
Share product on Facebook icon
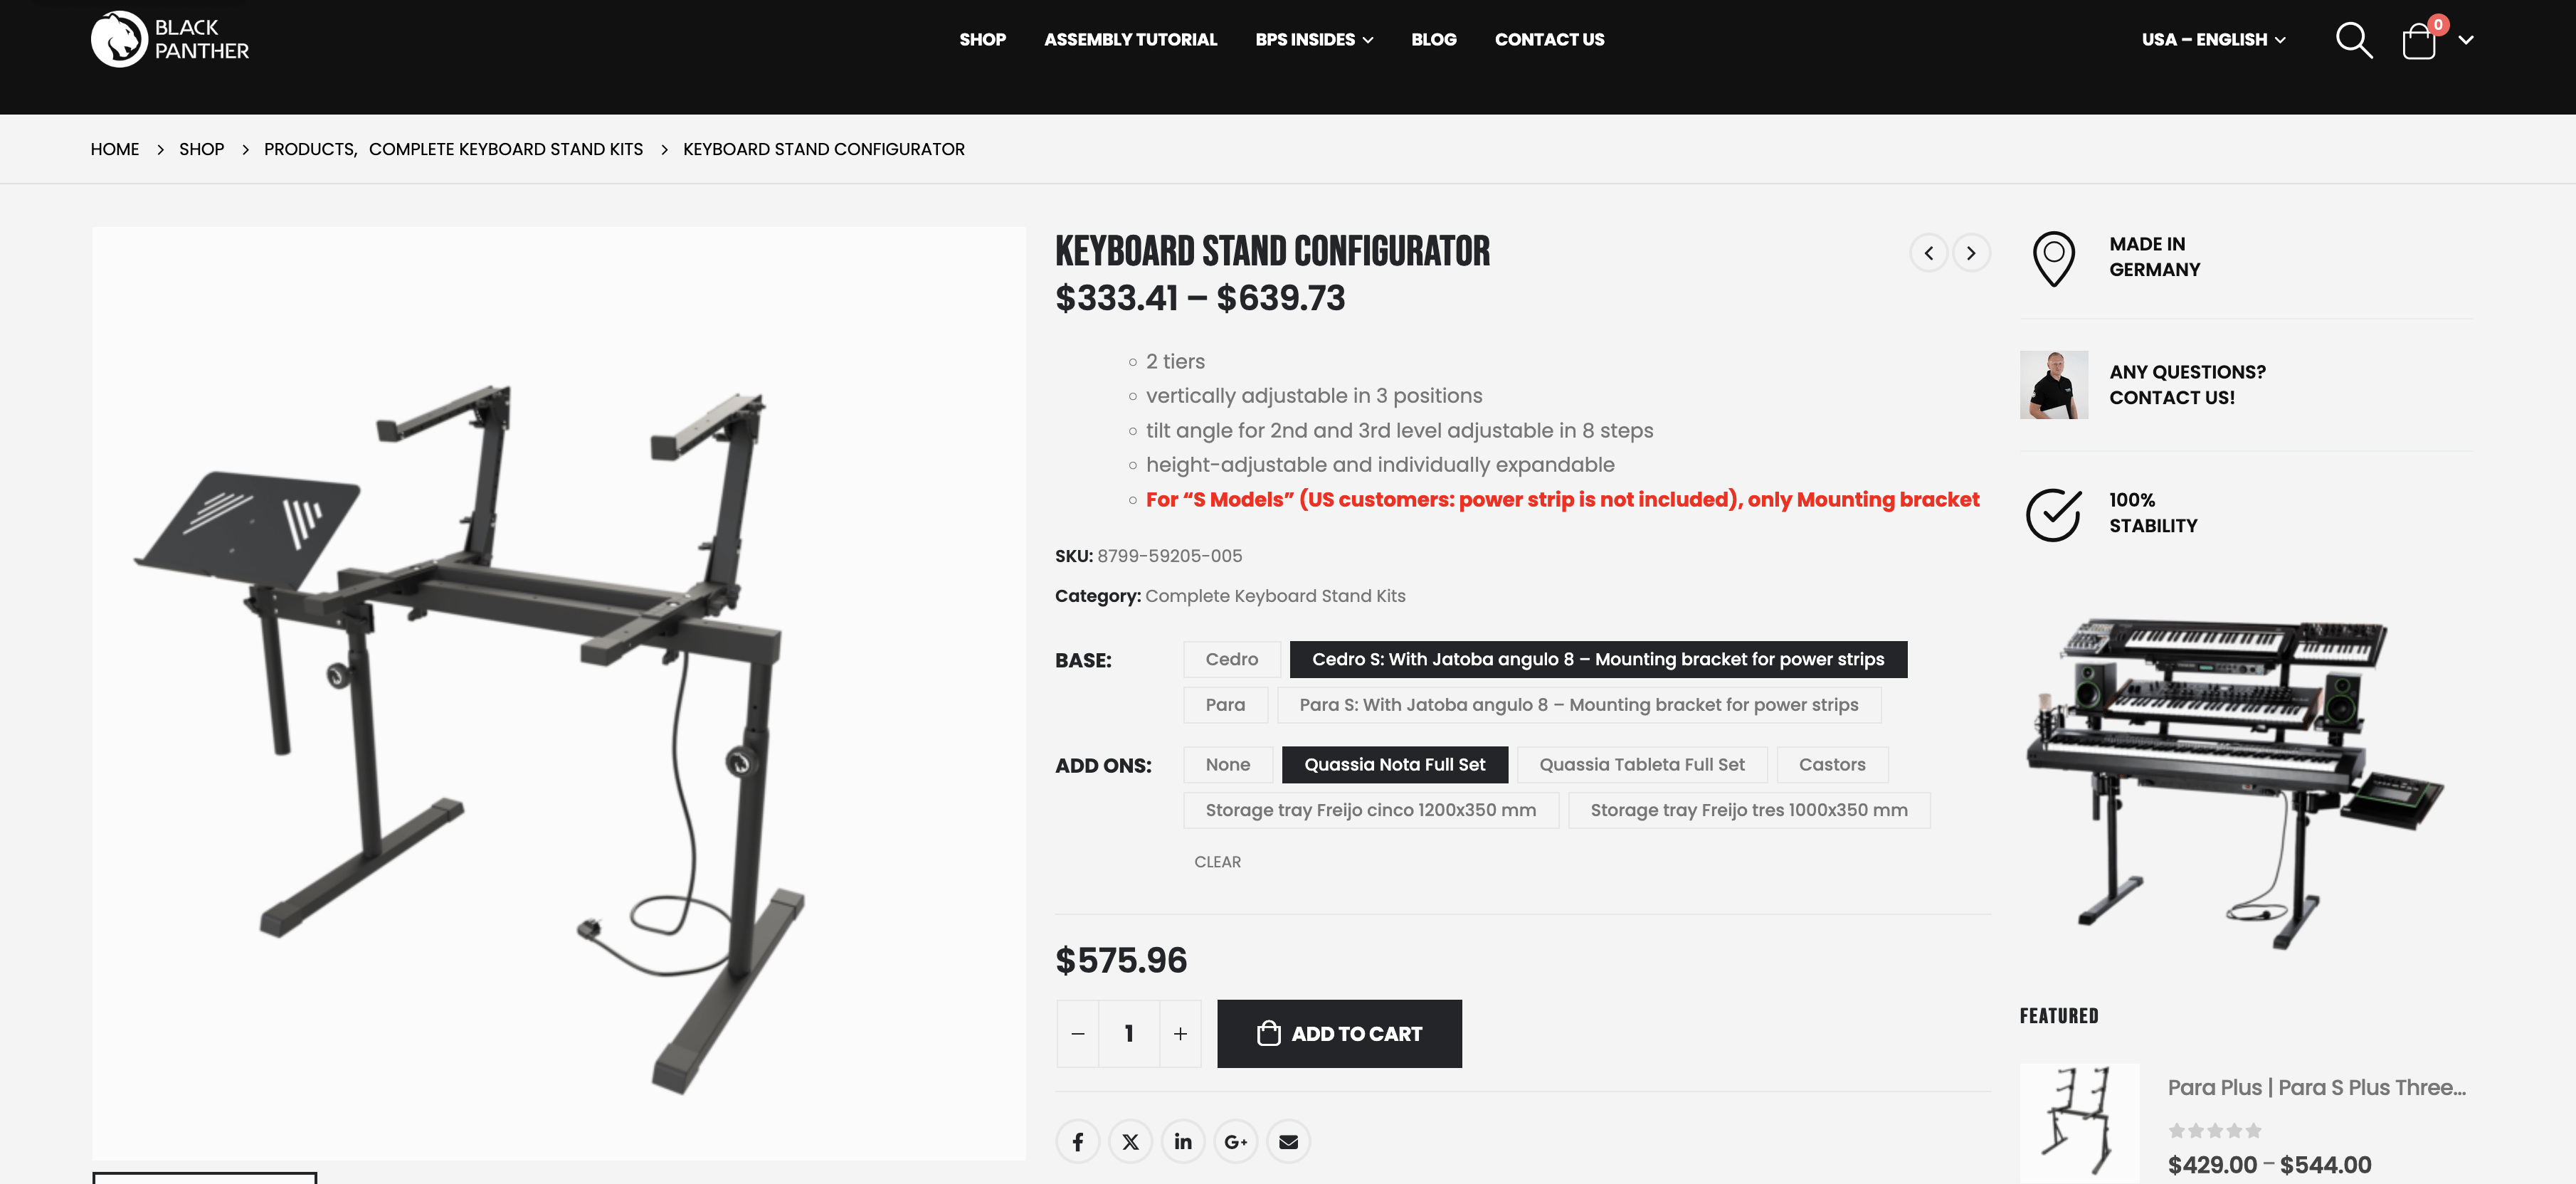[1077, 1141]
